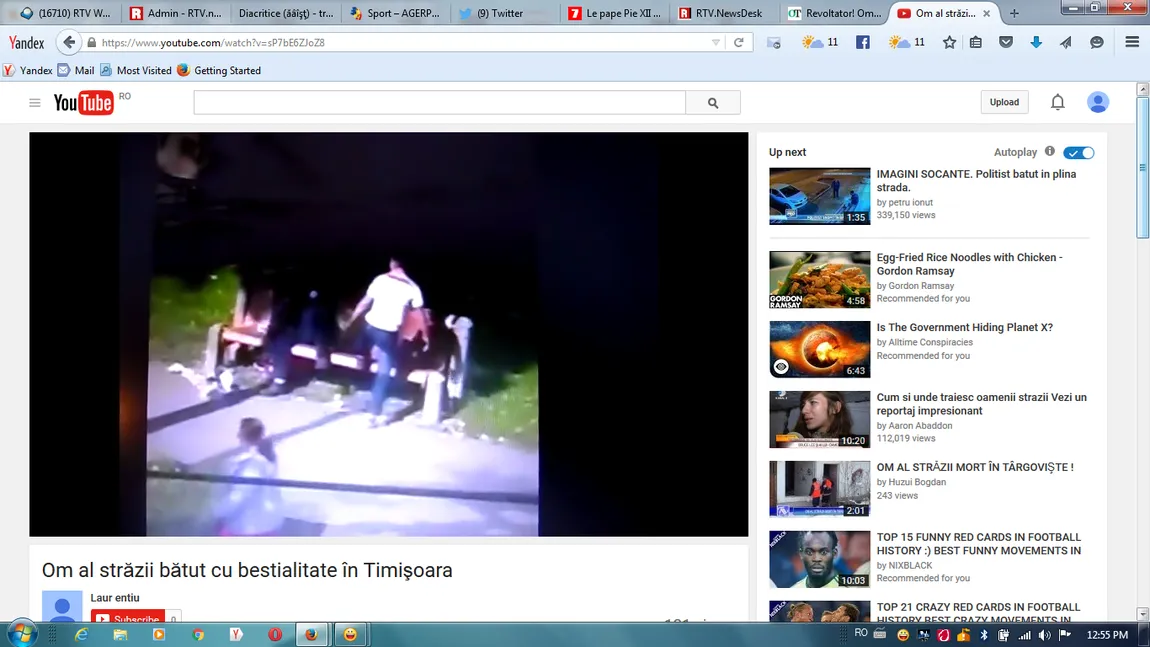Open the Firefox hamburger menu
1150x647 pixels.
pyautogui.click(x=1132, y=43)
